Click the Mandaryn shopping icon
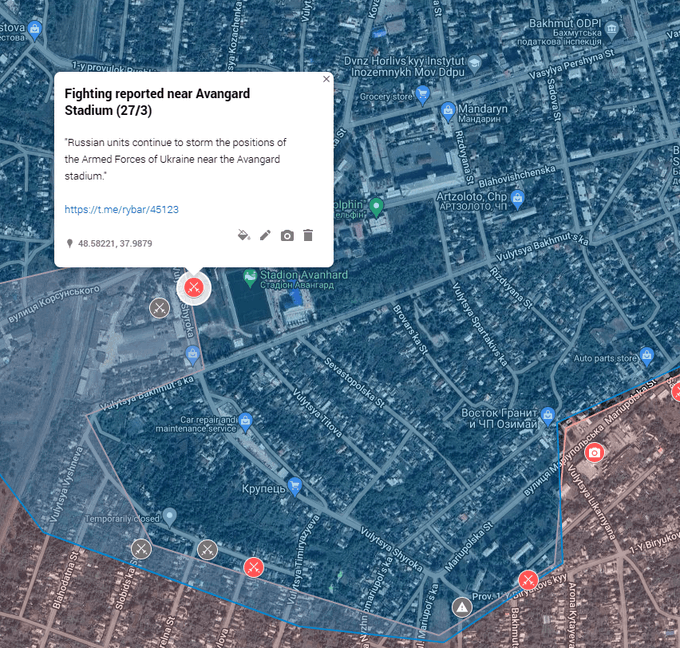The height and width of the screenshot is (648, 680). [x=448, y=109]
